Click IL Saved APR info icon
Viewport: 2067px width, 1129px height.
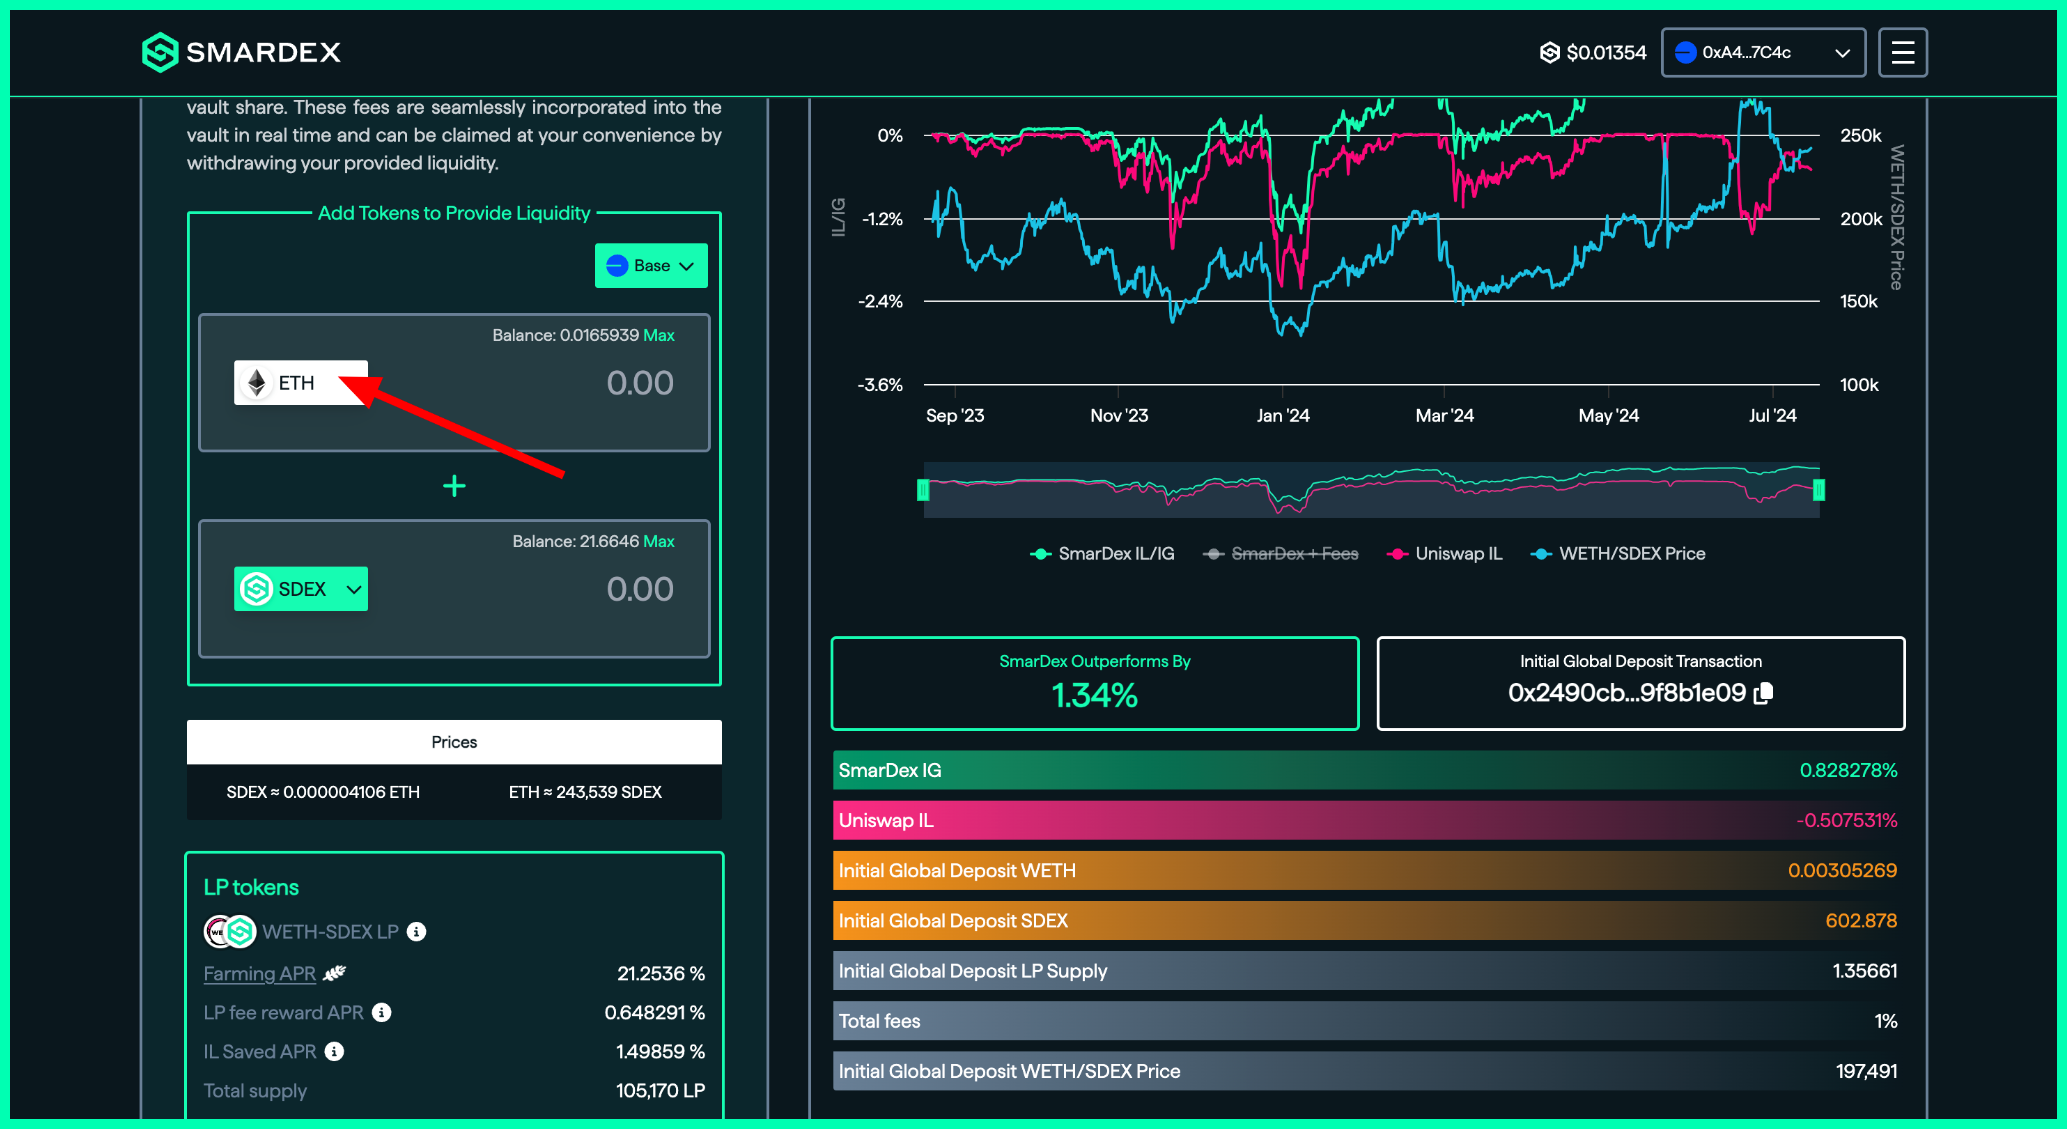pos(335,1051)
